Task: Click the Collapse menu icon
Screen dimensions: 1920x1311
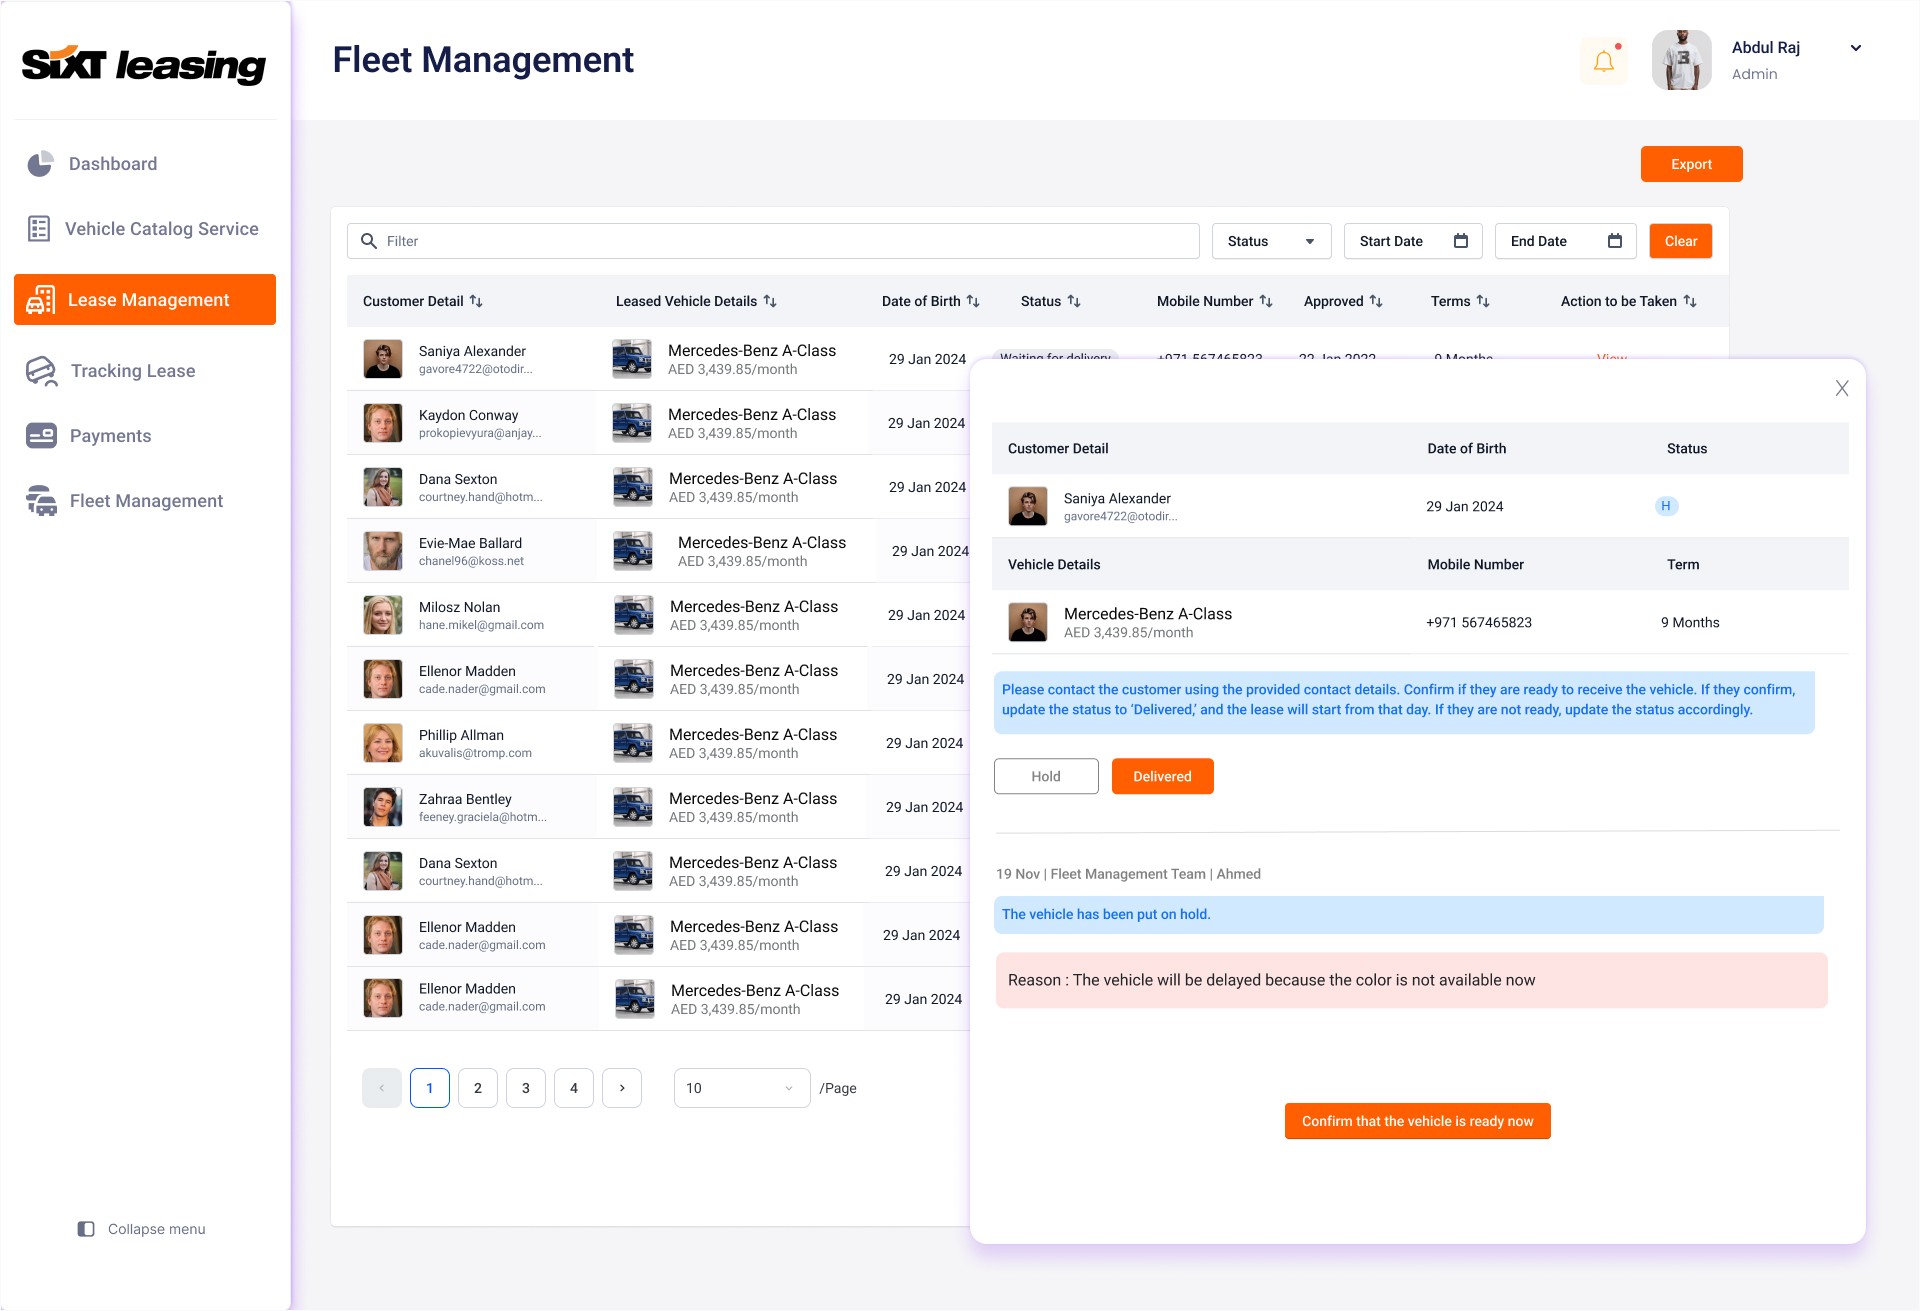Action: point(86,1229)
